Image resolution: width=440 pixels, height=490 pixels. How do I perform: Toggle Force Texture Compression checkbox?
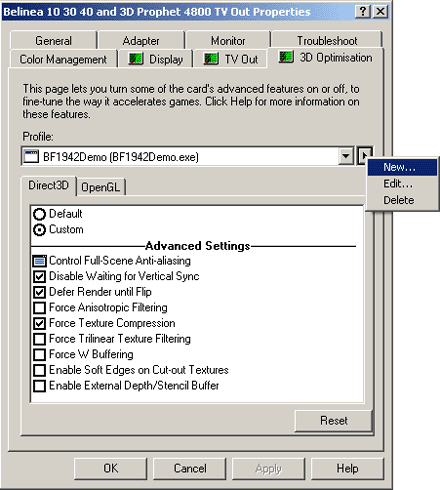(40, 323)
